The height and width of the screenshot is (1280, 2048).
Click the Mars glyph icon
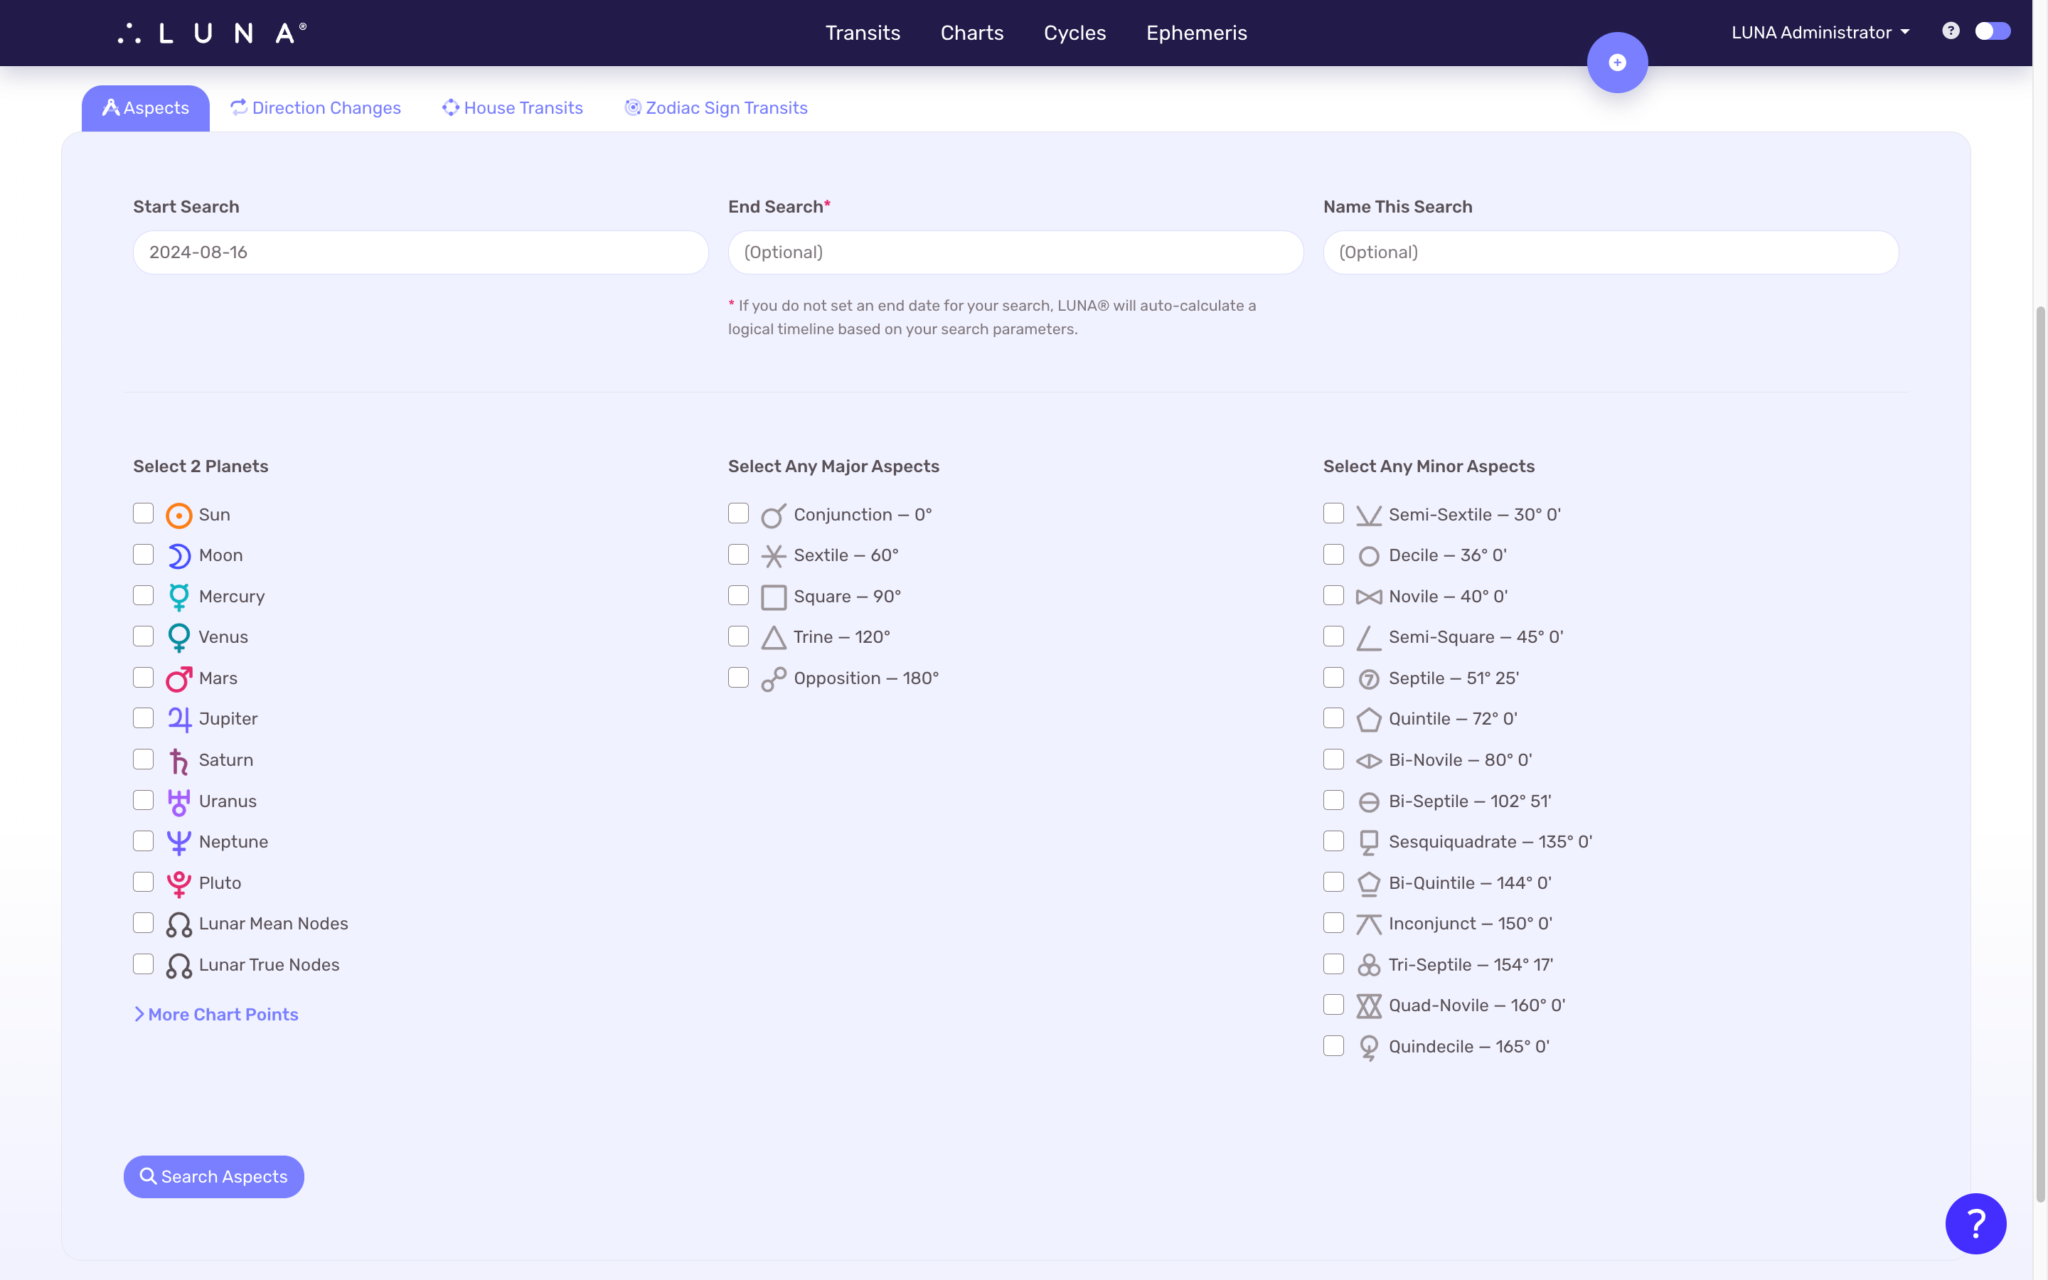[178, 678]
